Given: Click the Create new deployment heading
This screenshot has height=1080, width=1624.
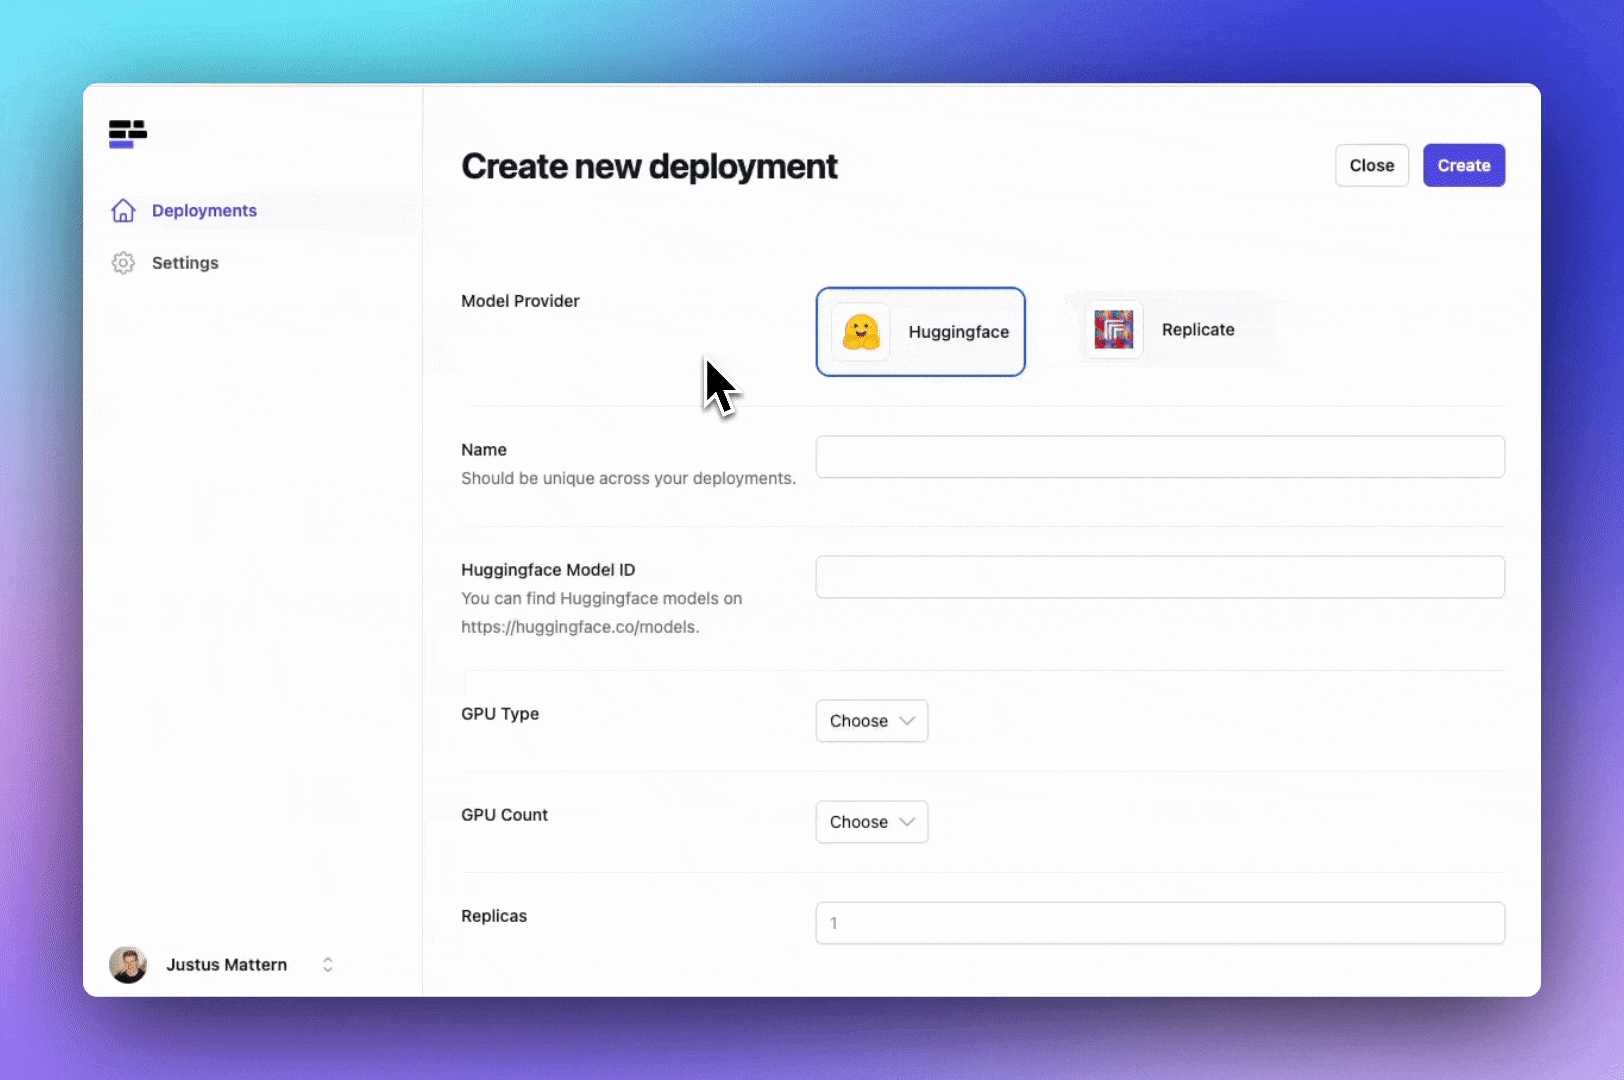Looking at the screenshot, I should pos(649,166).
